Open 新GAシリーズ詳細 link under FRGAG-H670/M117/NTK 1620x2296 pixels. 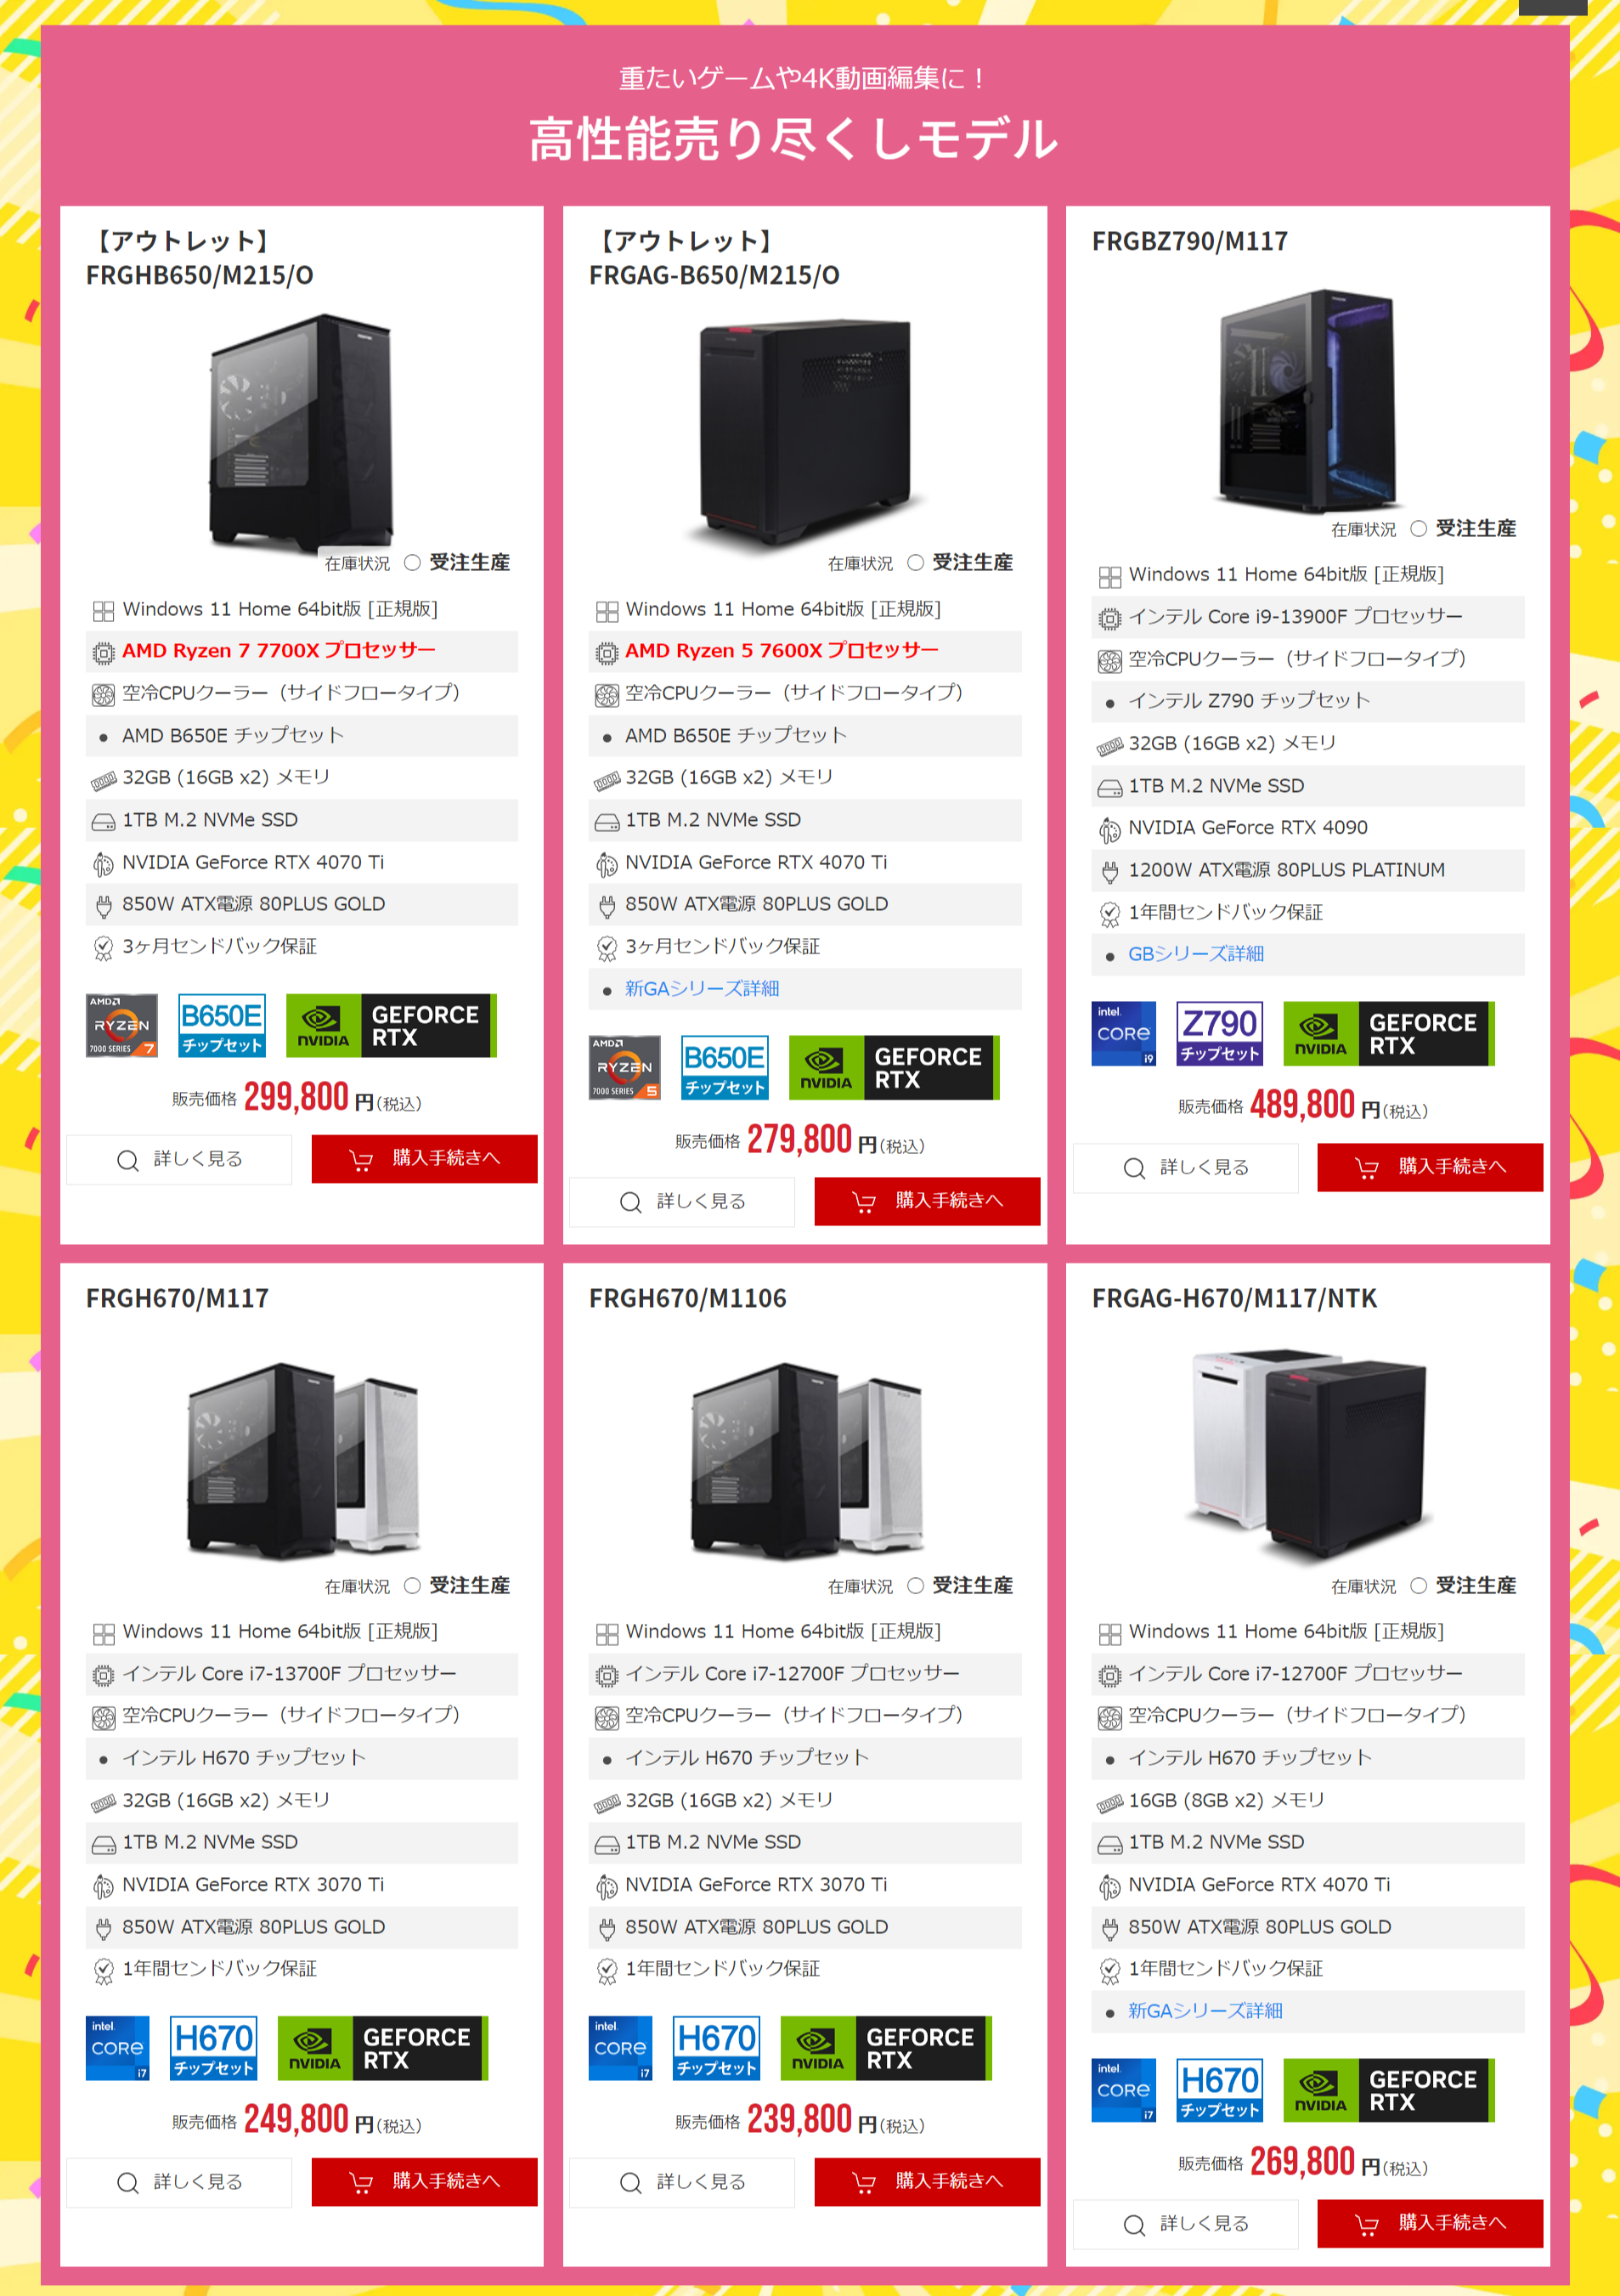(x=1205, y=2010)
